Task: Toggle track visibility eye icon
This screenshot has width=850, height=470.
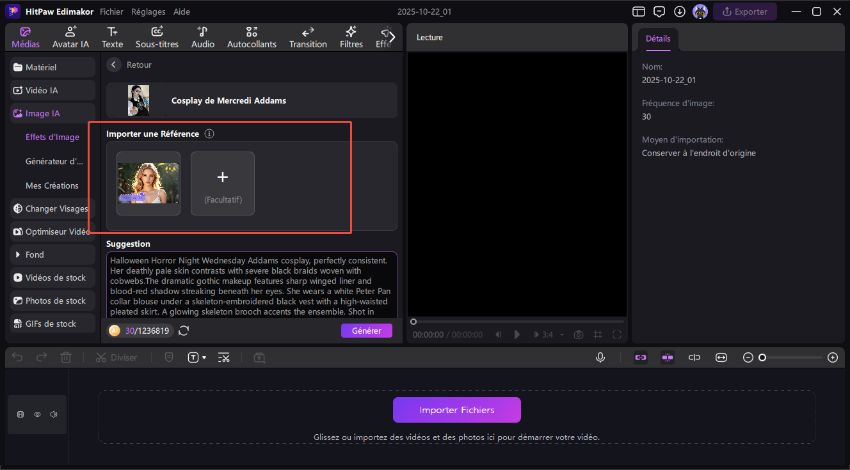Action: pyautogui.click(x=37, y=413)
